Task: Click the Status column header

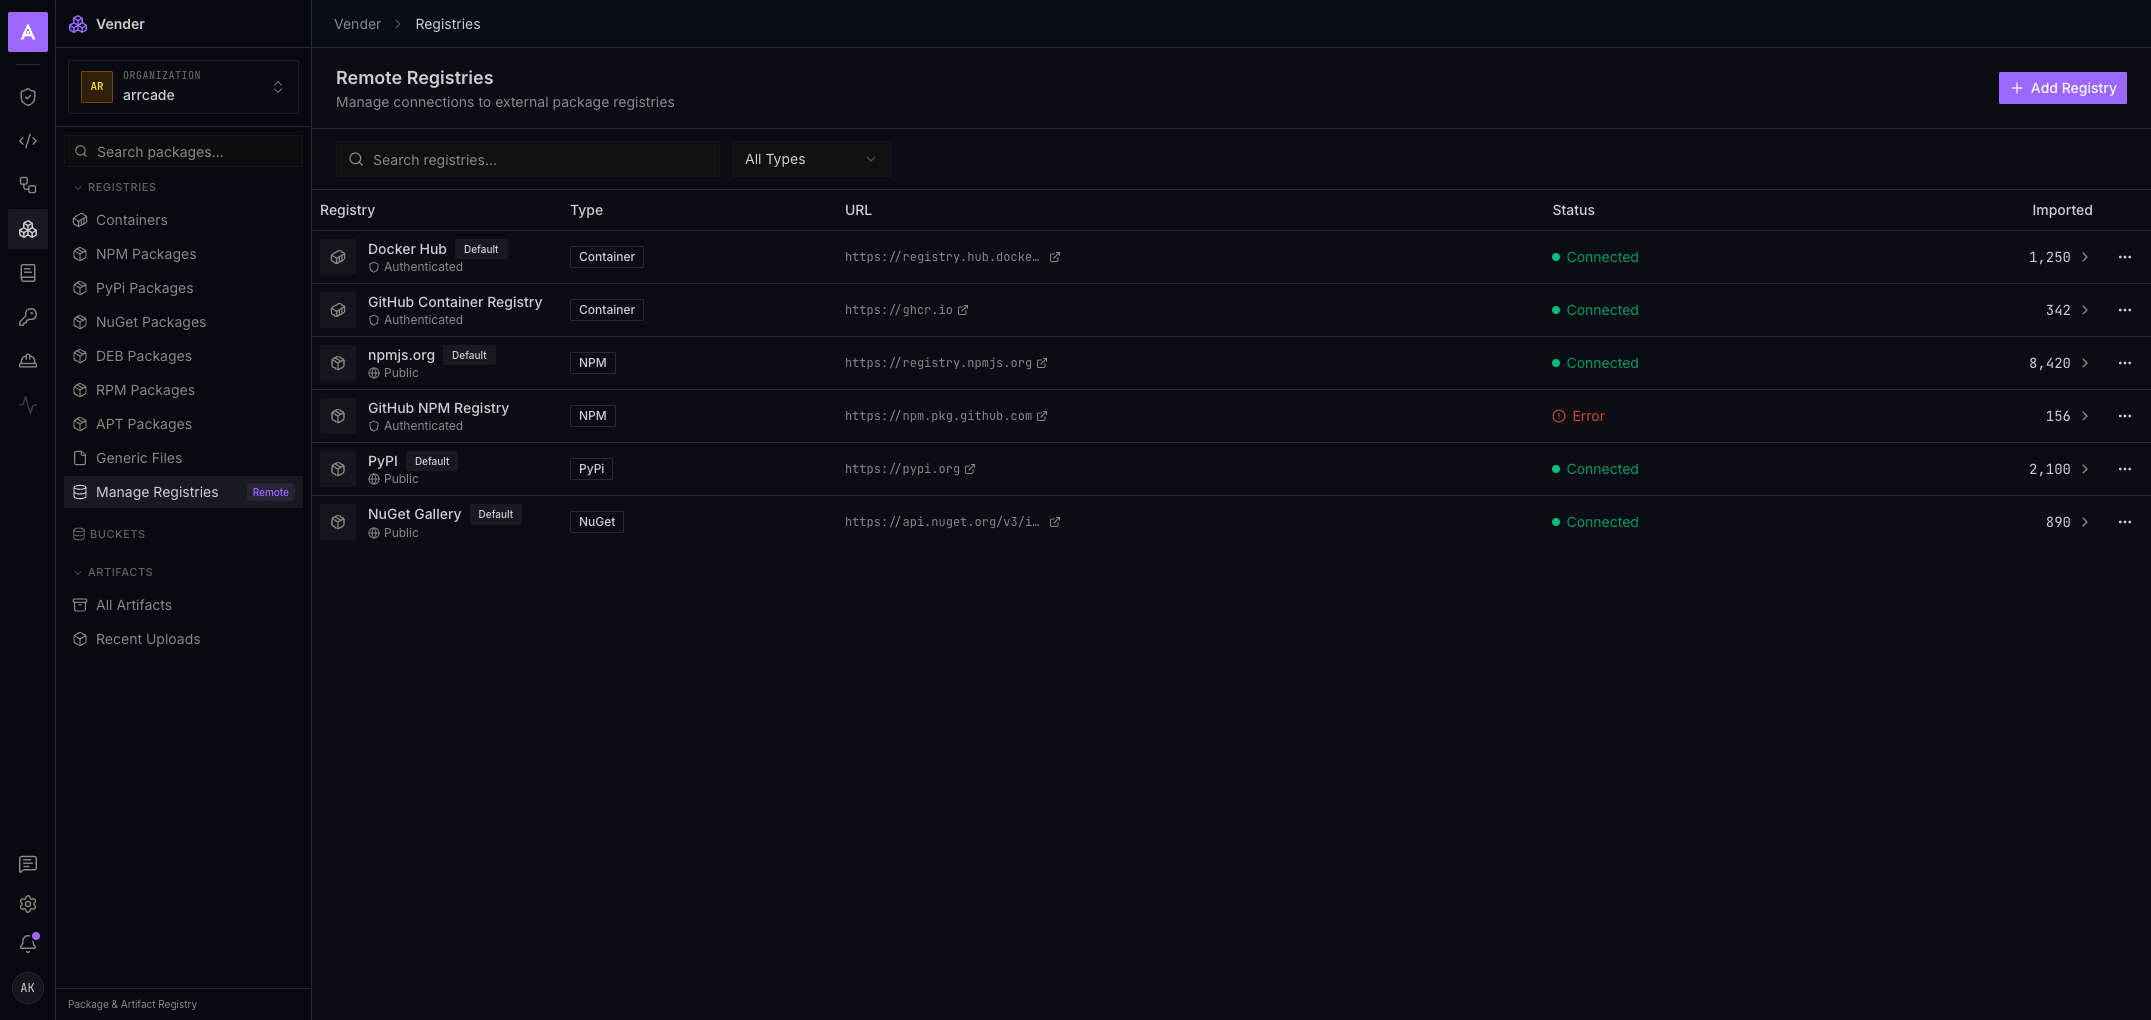Action: (1573, 210)
